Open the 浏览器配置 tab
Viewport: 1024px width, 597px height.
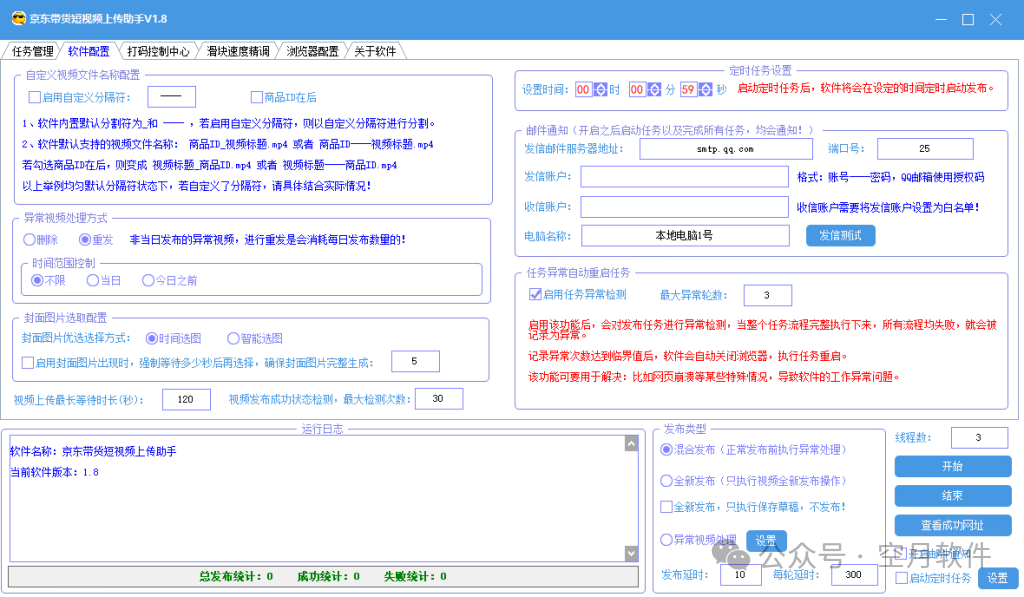[x=312, y=51]
